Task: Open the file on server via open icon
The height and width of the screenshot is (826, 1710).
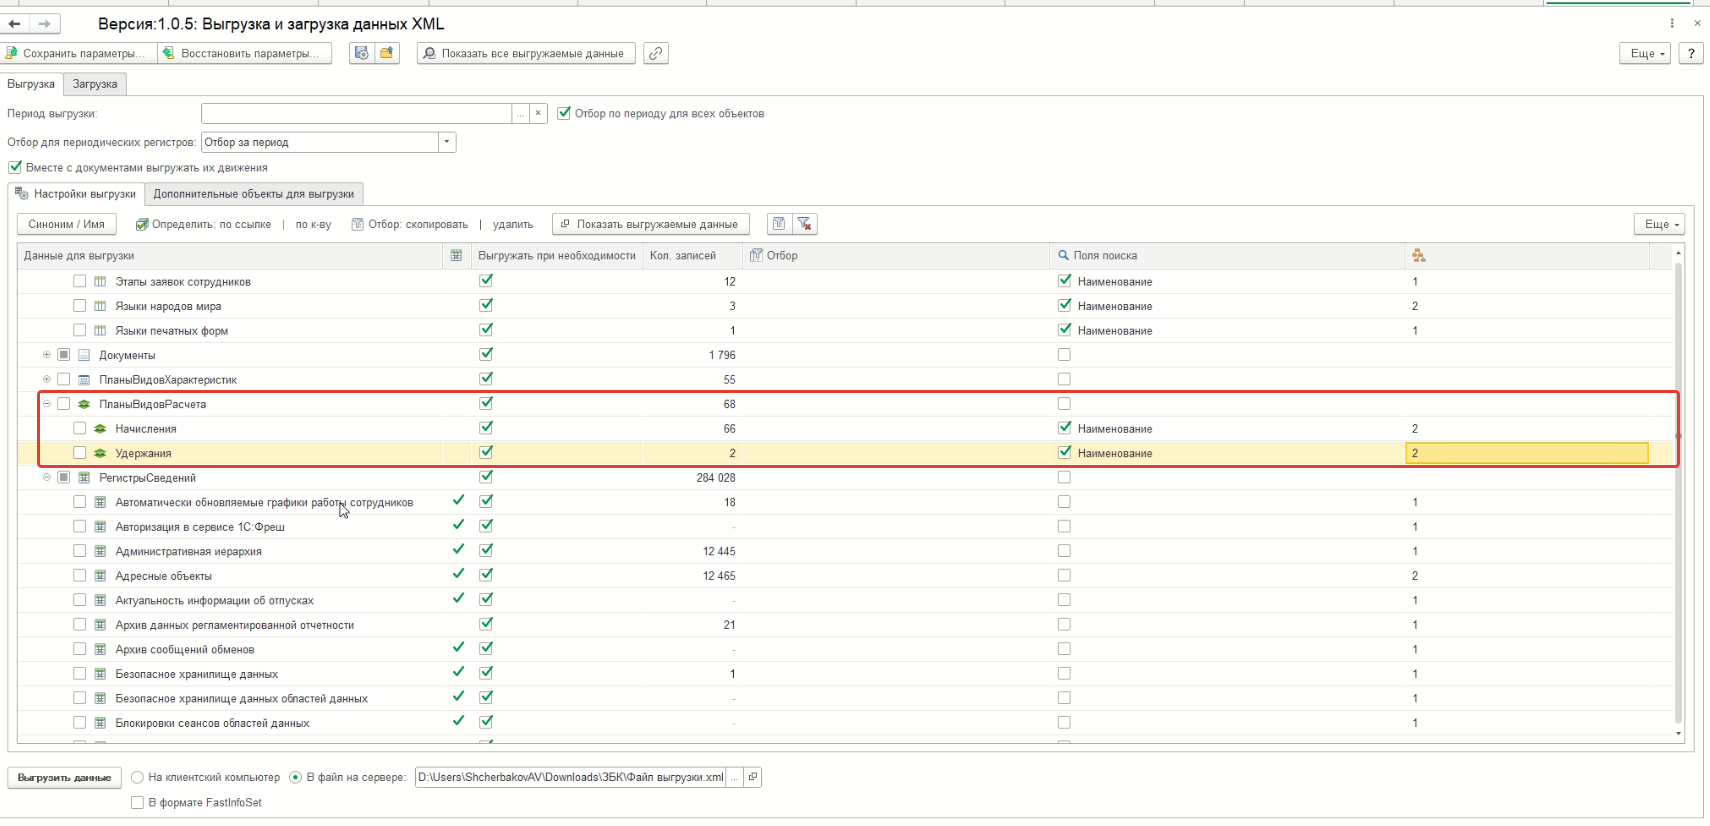Action: 752,778
